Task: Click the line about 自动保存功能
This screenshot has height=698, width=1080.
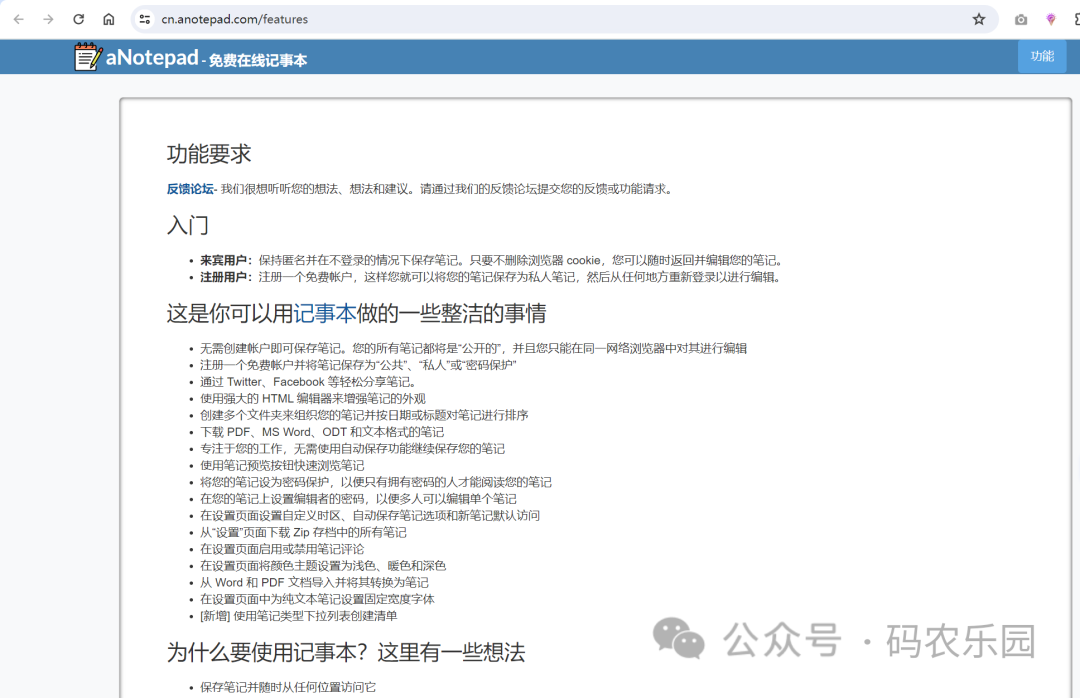Action: point(352,449)
